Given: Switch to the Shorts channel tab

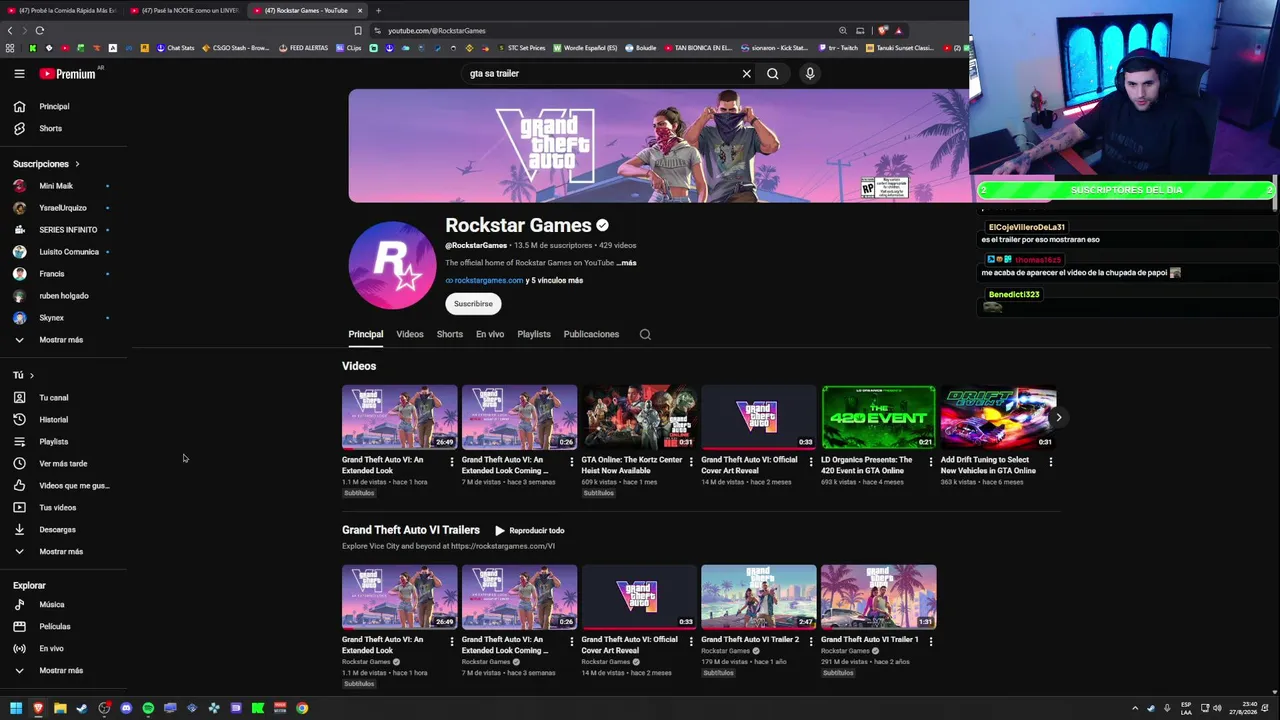Looking at the screenshot, I should pos(450,334).
